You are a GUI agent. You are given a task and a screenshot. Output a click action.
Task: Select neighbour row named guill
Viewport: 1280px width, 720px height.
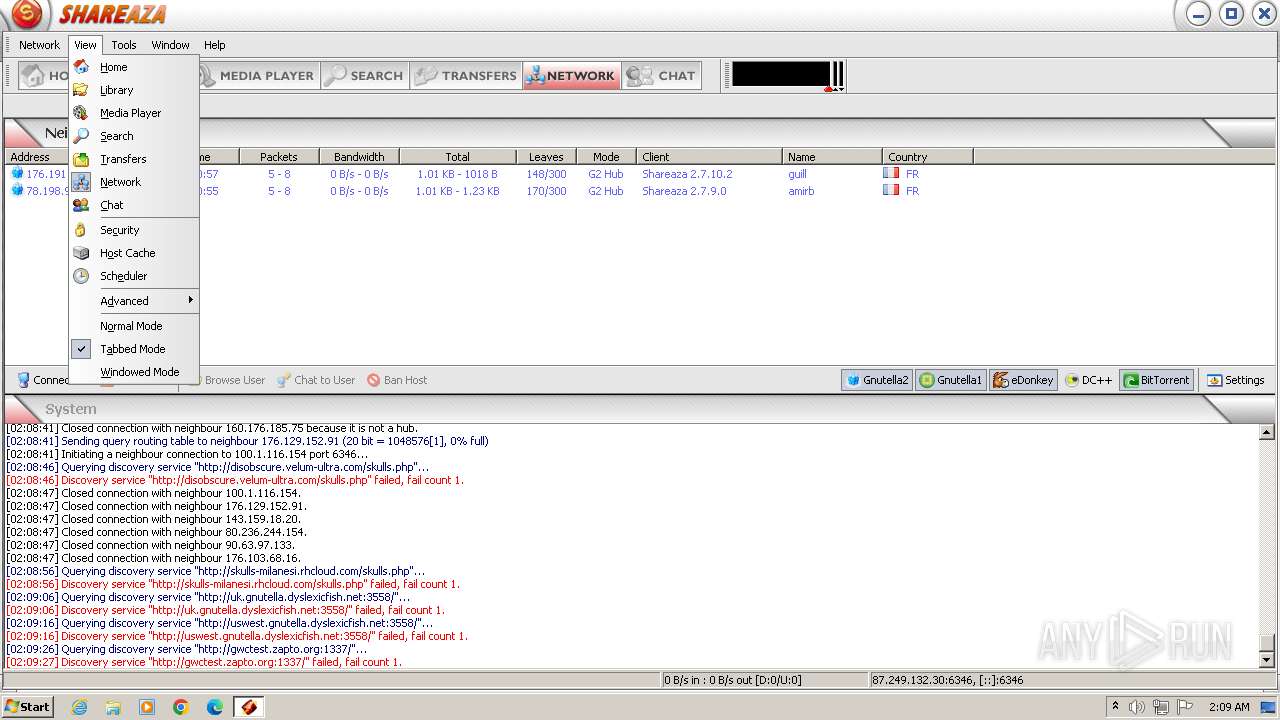point(640,174)
